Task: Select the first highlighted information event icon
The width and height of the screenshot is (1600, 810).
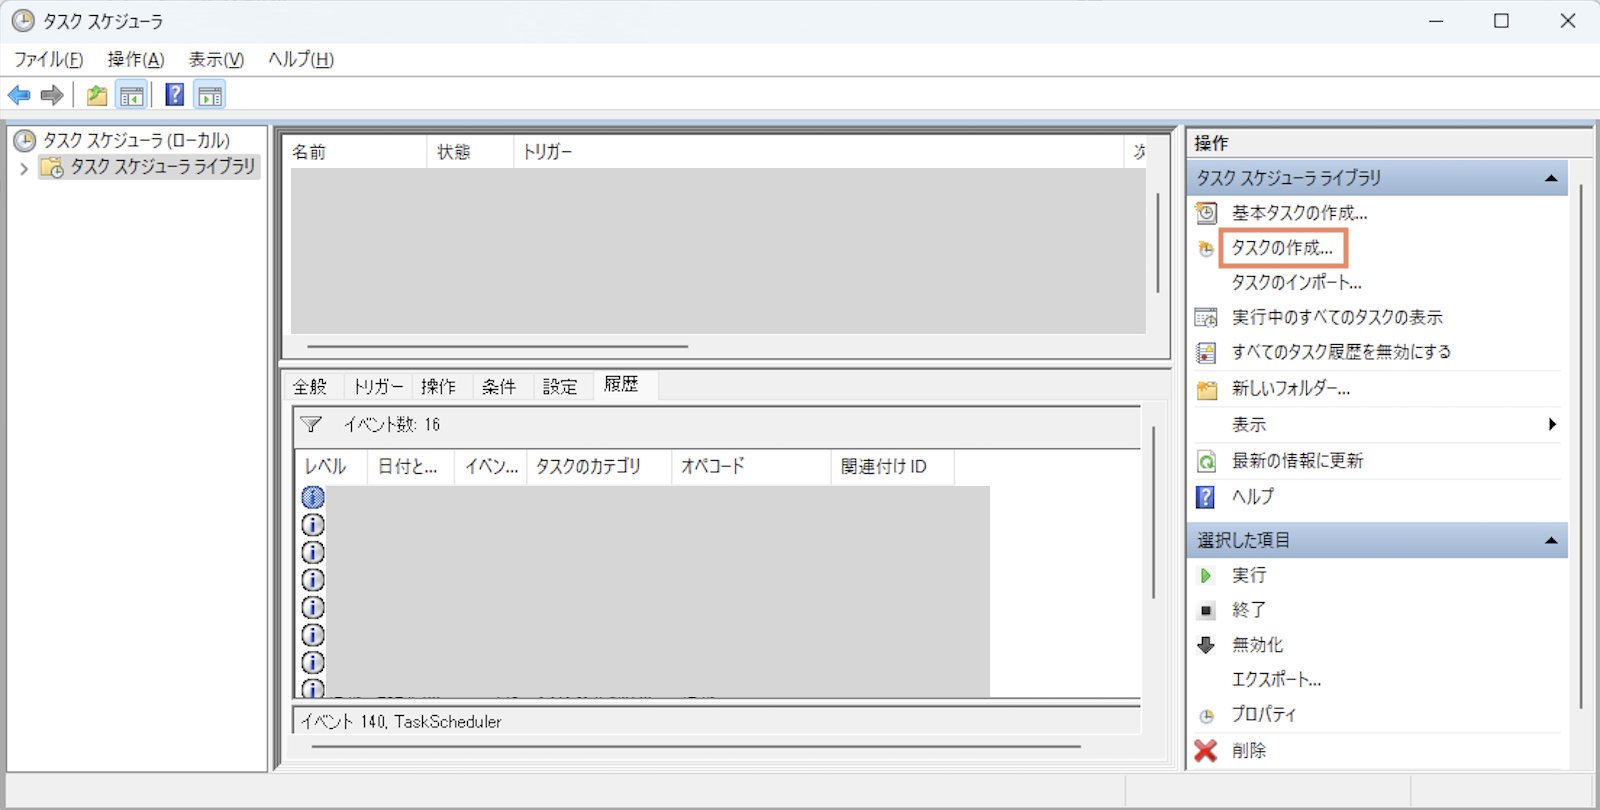Action: click(313, 497)
